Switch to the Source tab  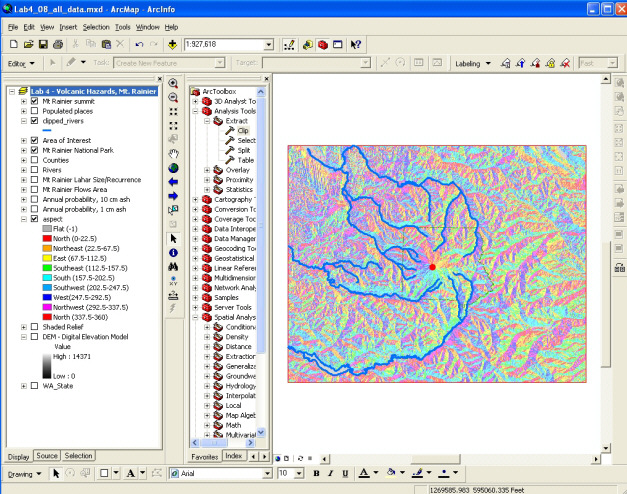point(47,456)
